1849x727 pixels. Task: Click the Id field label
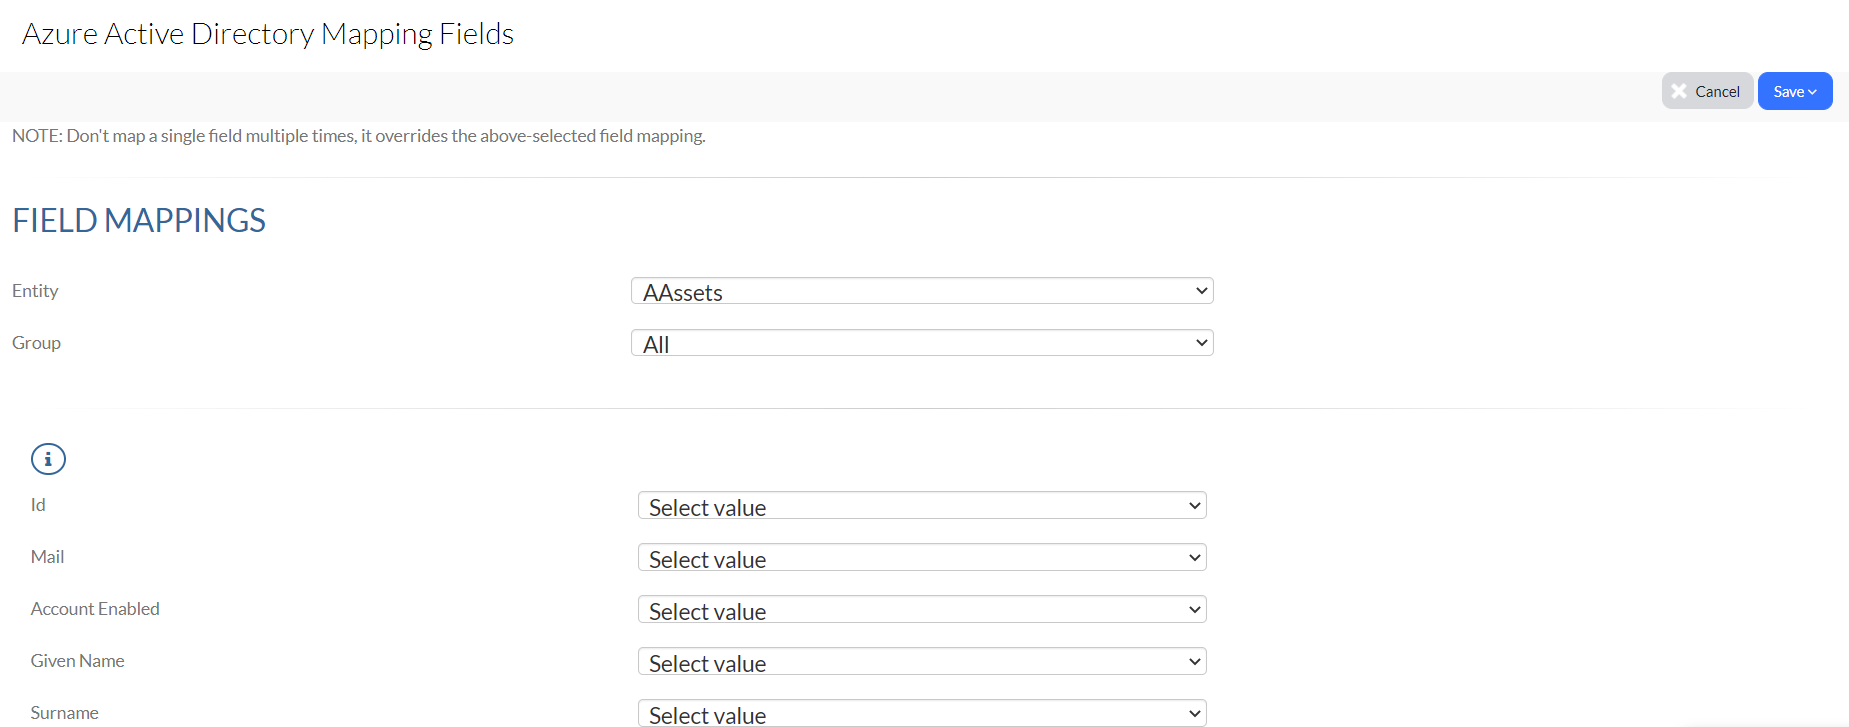click(38, 505)
